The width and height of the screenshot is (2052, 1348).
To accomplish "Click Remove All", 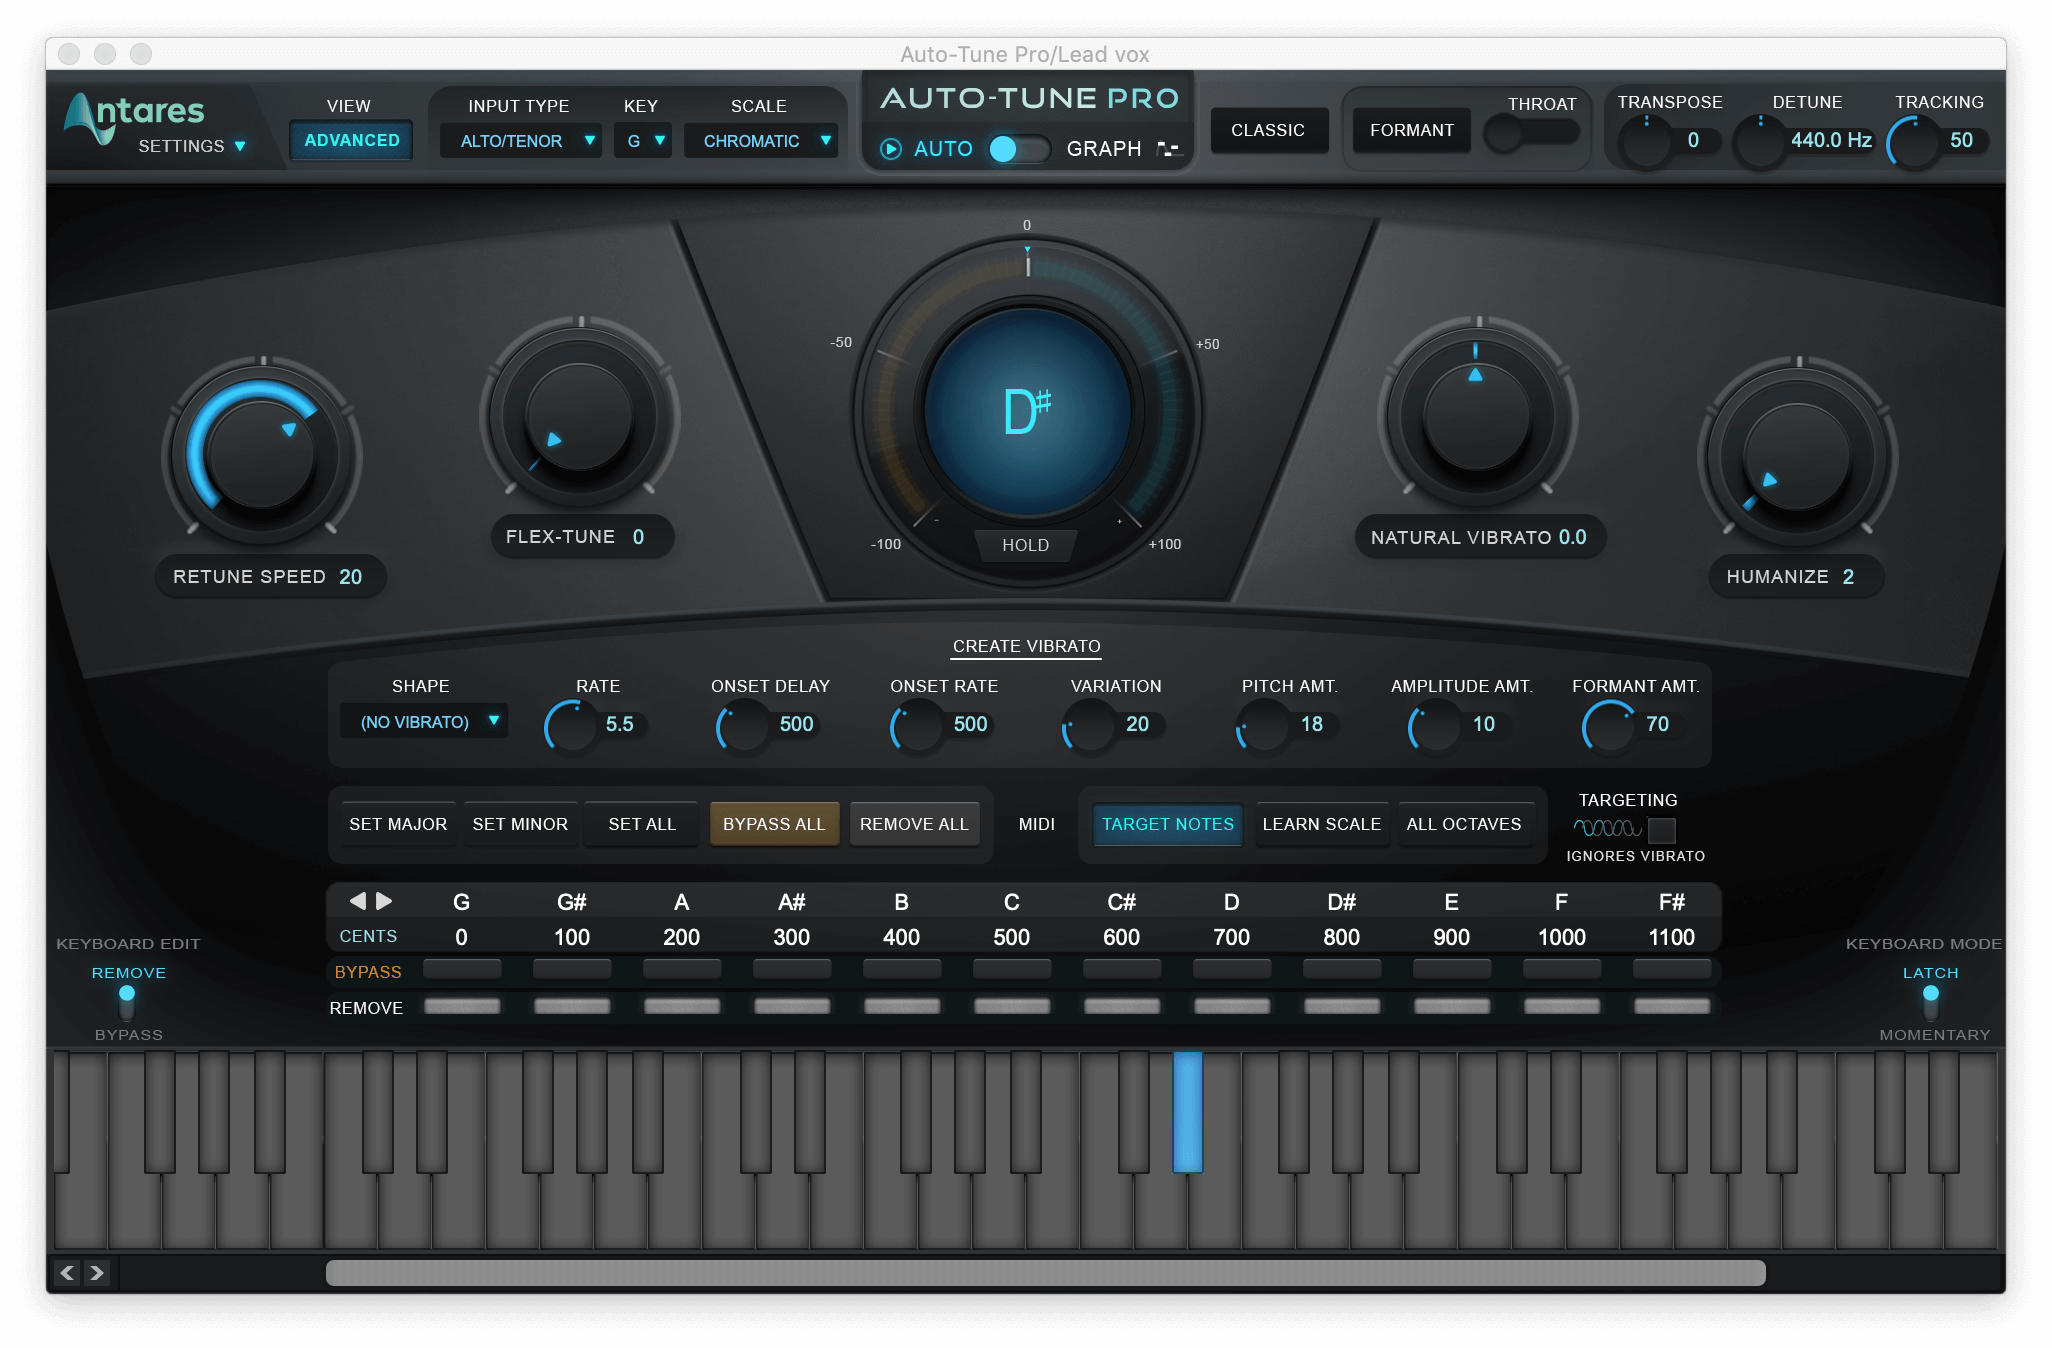I will pyautogui.click(x=914, y=824).
